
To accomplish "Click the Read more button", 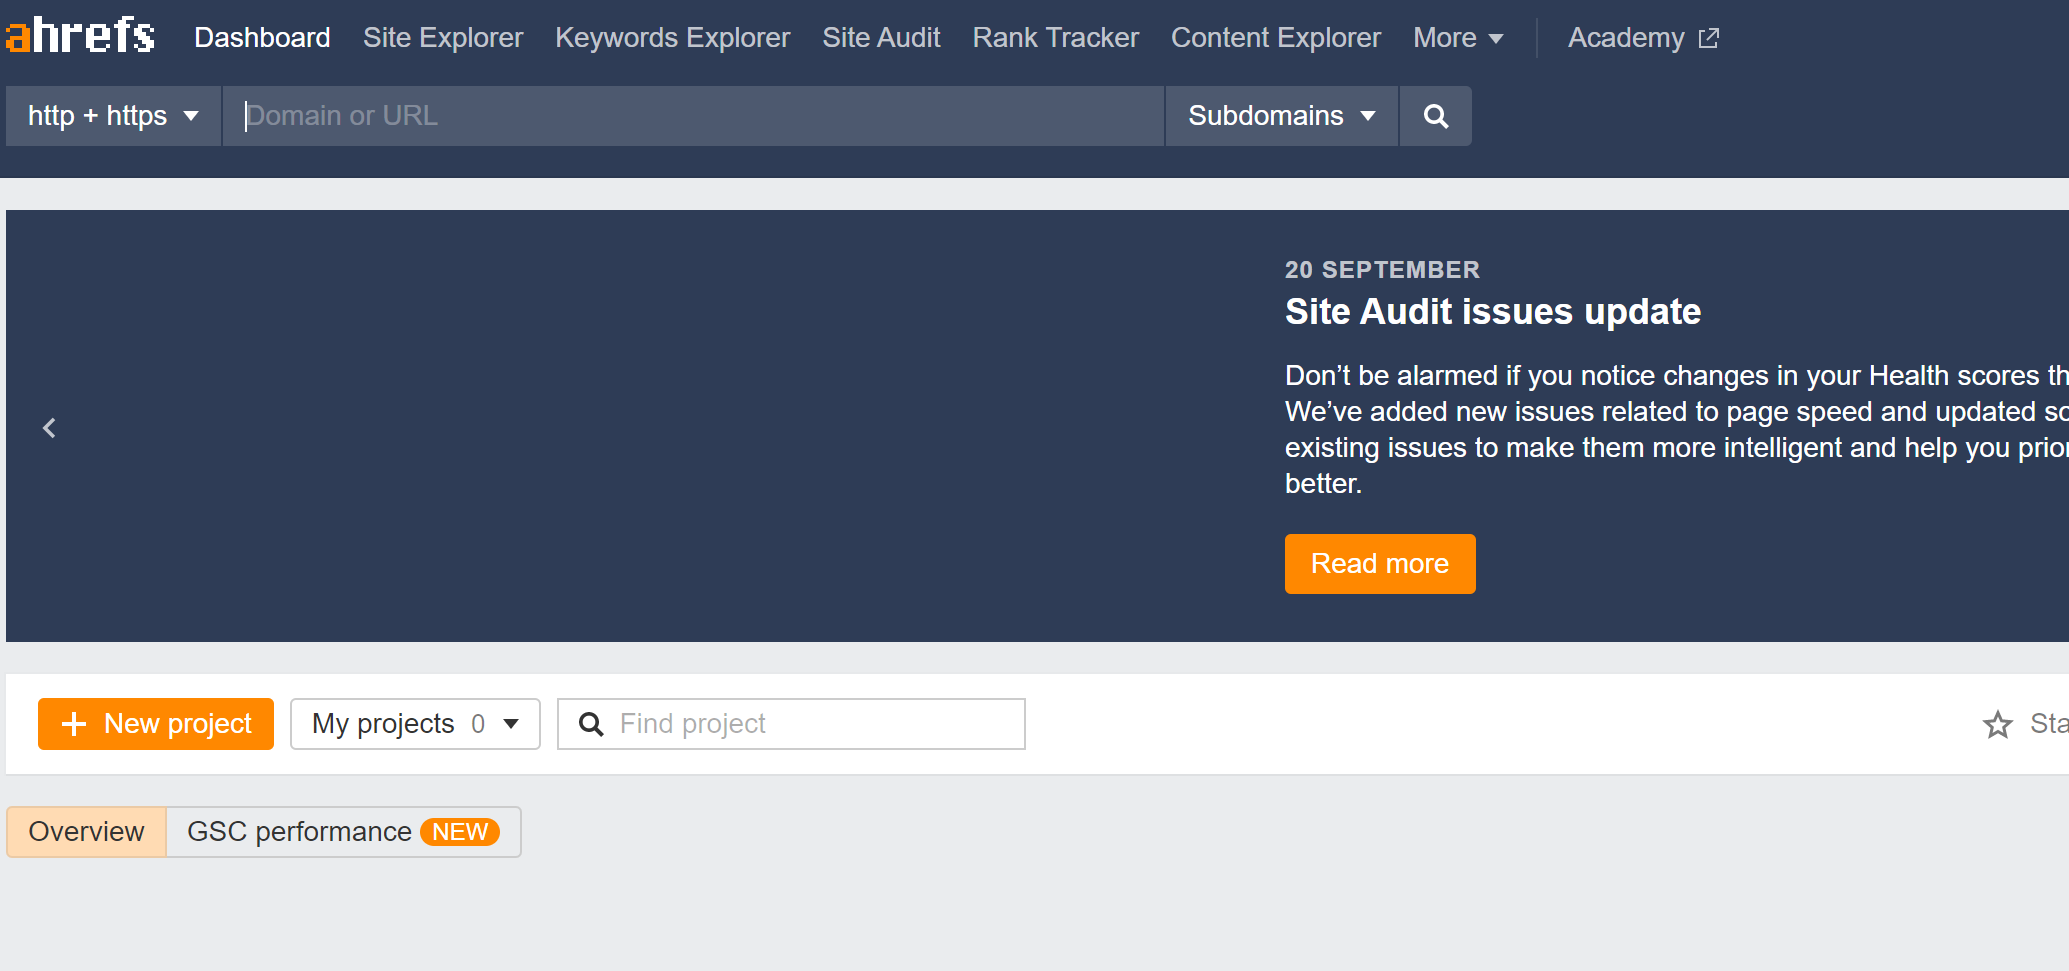I will coord(1380,564).
